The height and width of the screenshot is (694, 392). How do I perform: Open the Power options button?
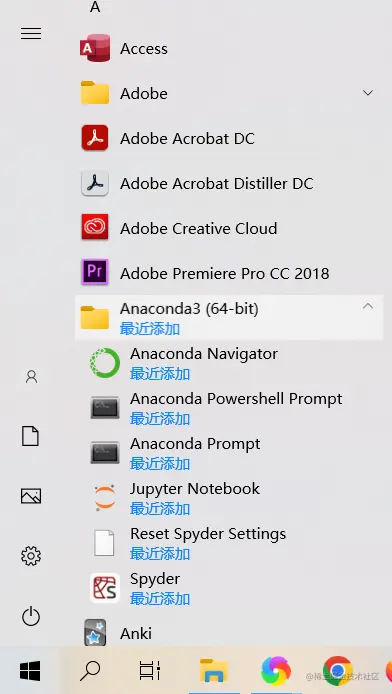(31, 617)
